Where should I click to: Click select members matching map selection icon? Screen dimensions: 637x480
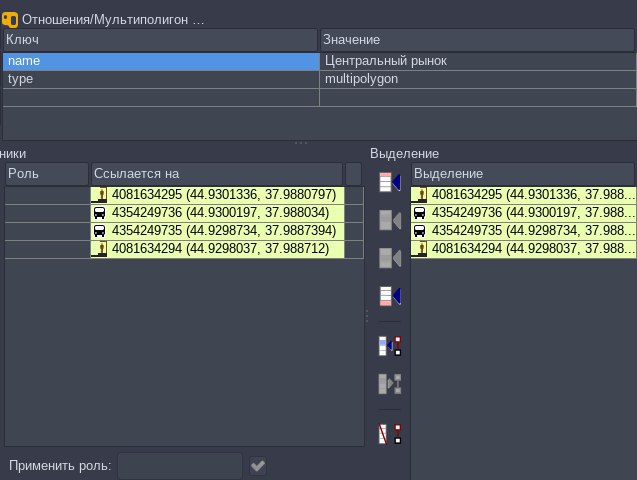(x=389, y=346)
